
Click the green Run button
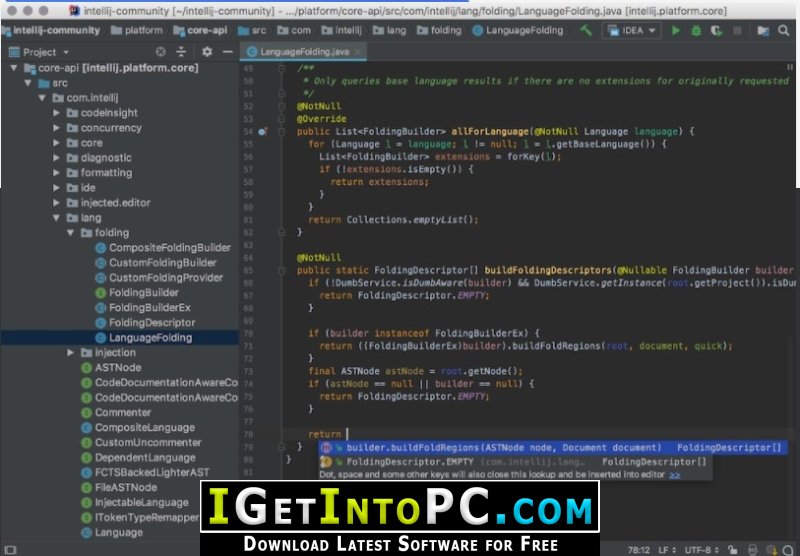pos(676,31)
